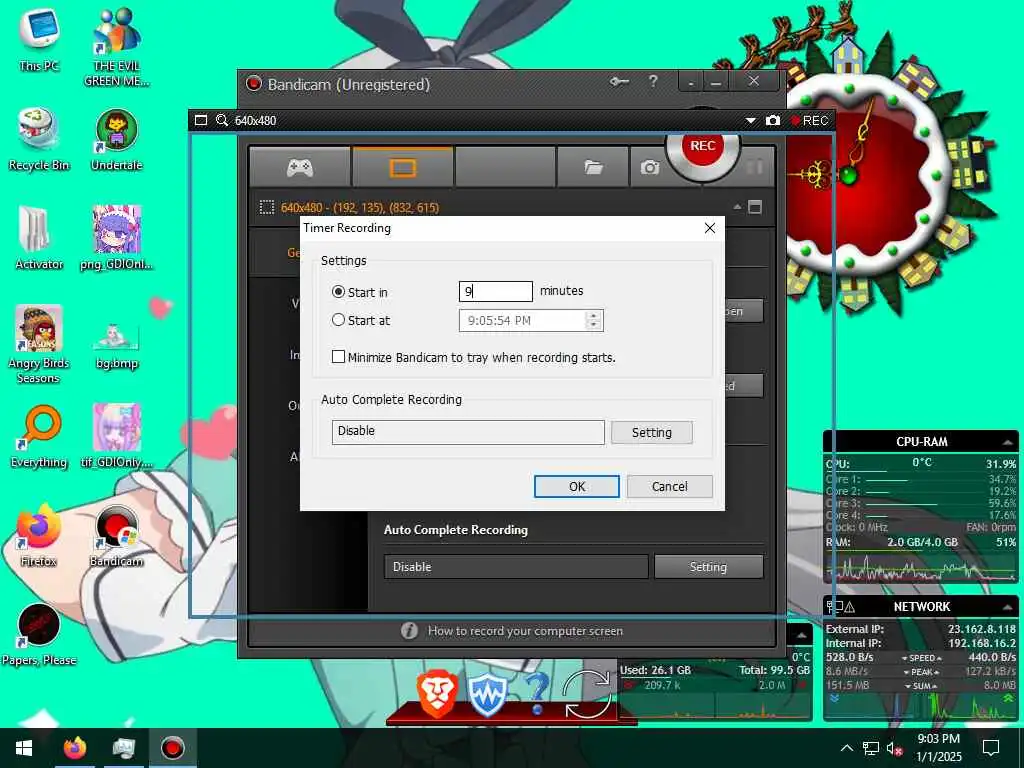This screenshot has height=768, width=1024.
Task: Click the key register icon in Bandicam title
Action: coord(619,82)
